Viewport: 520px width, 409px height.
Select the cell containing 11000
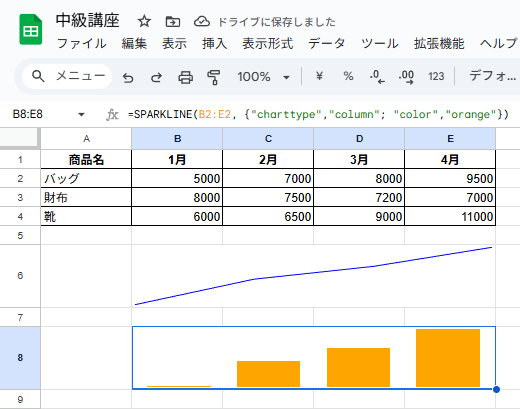coord(450,216)
